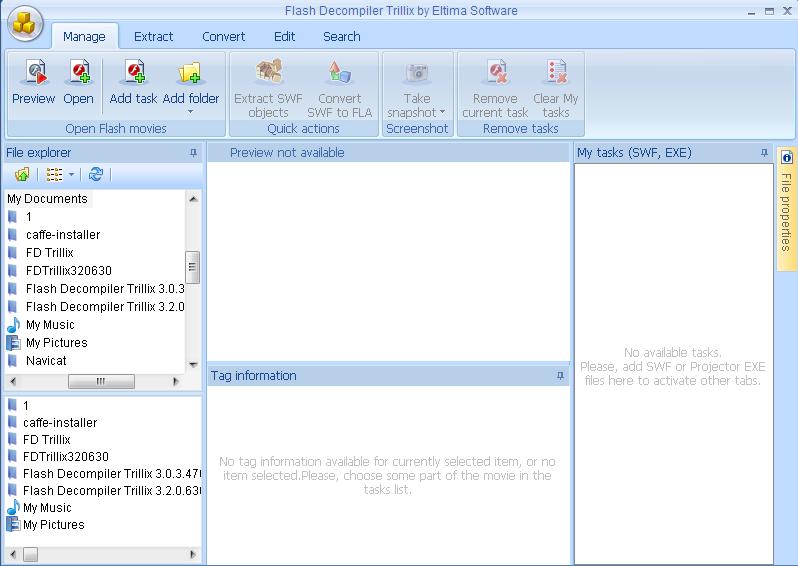Expand the Take snapshot dropdown arrow
The image size is (798, 566).
coord(442,112)
